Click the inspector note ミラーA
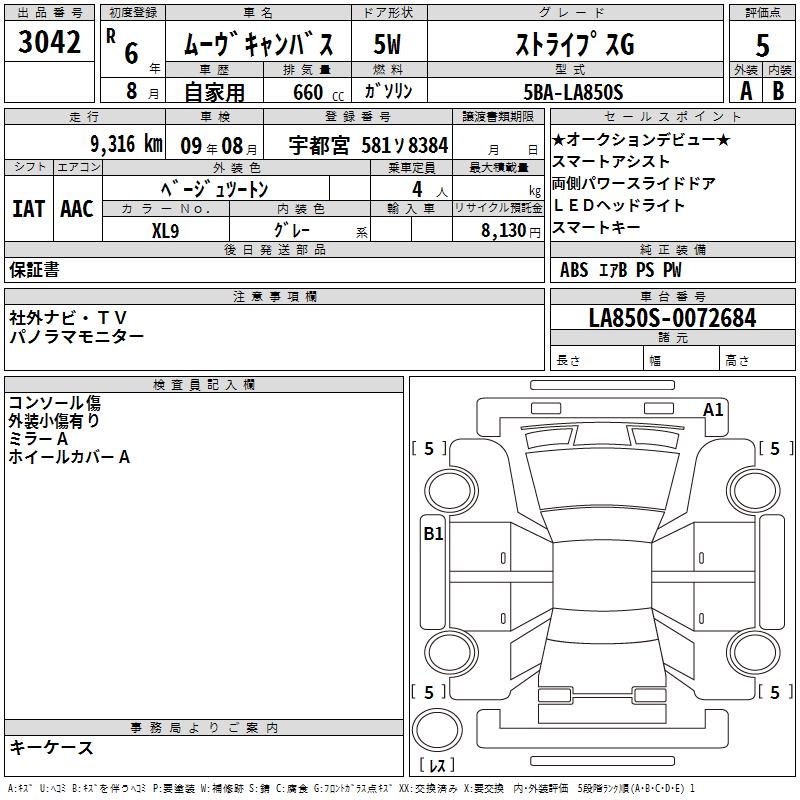The image size is (800, 800). [x=38, y=438]
